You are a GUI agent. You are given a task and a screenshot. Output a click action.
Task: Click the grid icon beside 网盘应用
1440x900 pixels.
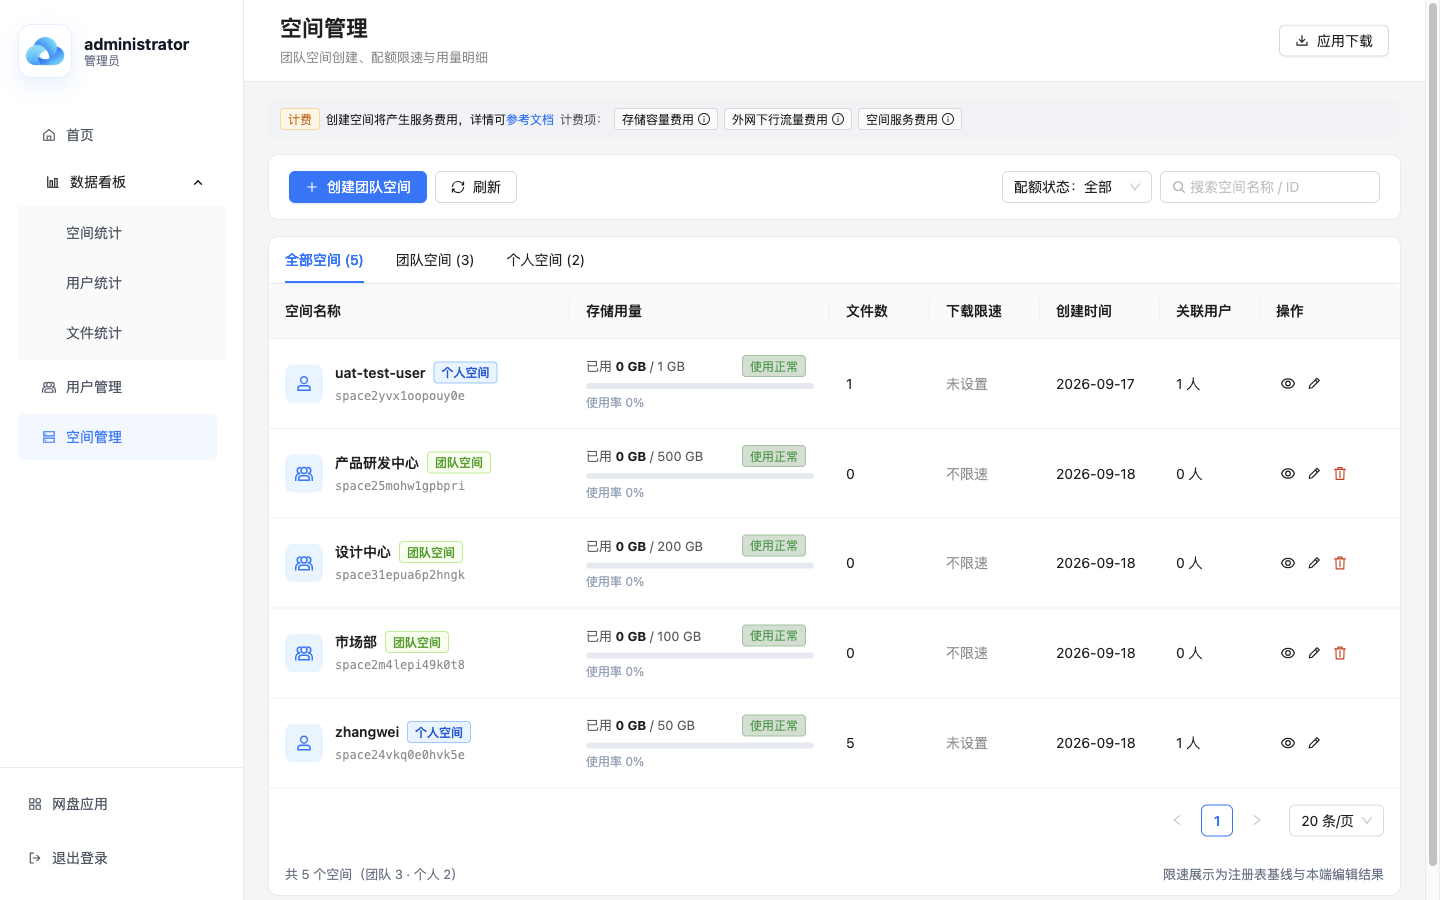click(35, 804)
